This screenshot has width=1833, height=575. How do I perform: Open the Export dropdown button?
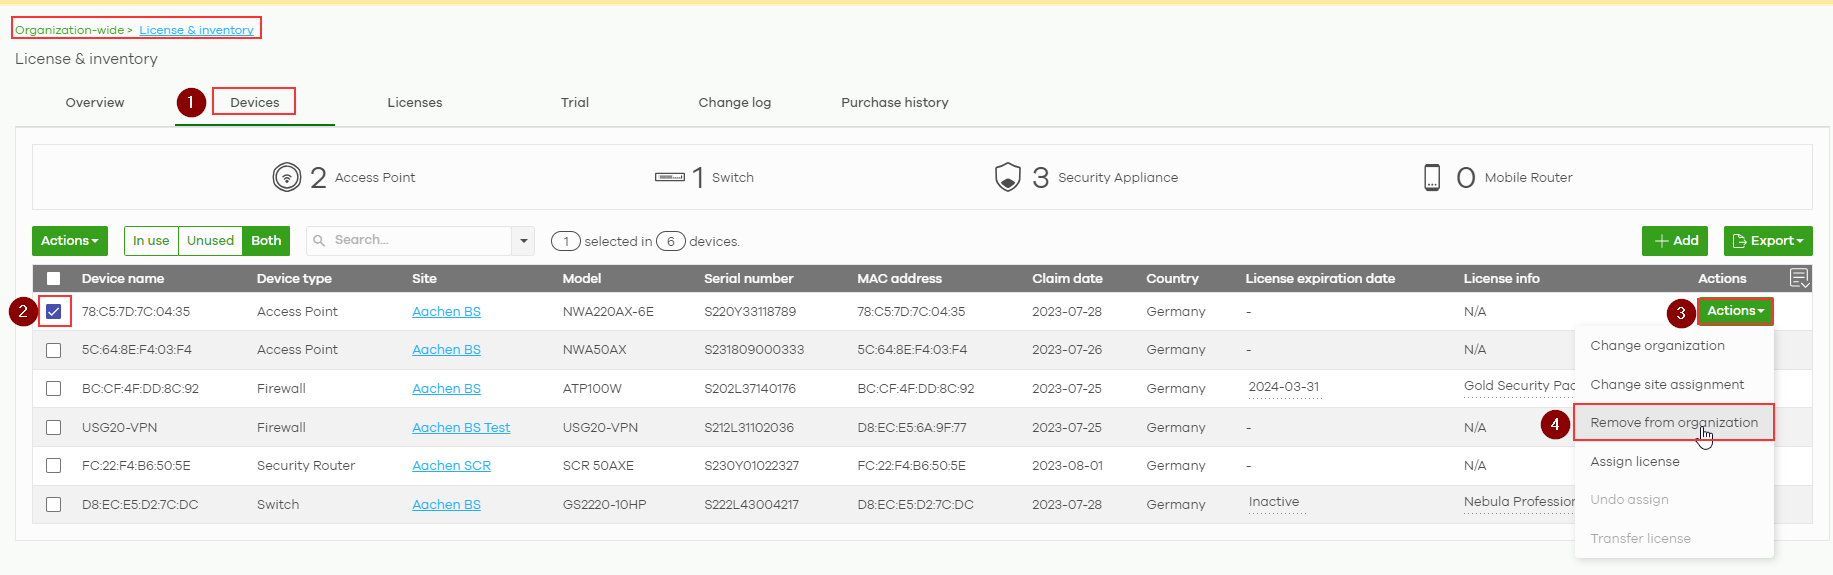click(1767, 241)
